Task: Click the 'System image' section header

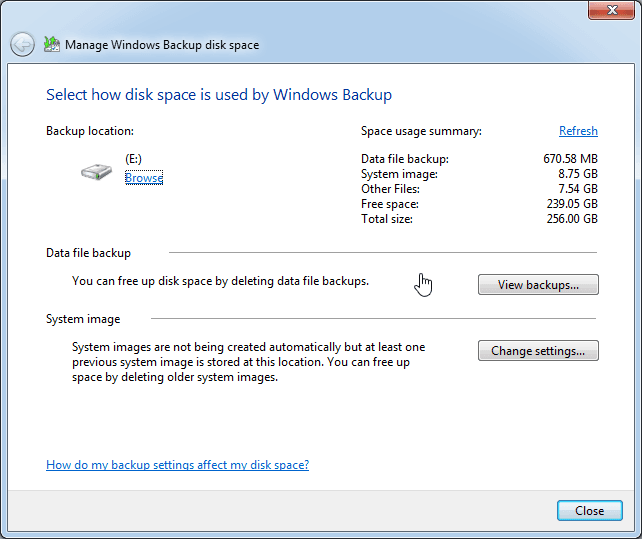Action: pyautogui.click(x=83, y=319)
